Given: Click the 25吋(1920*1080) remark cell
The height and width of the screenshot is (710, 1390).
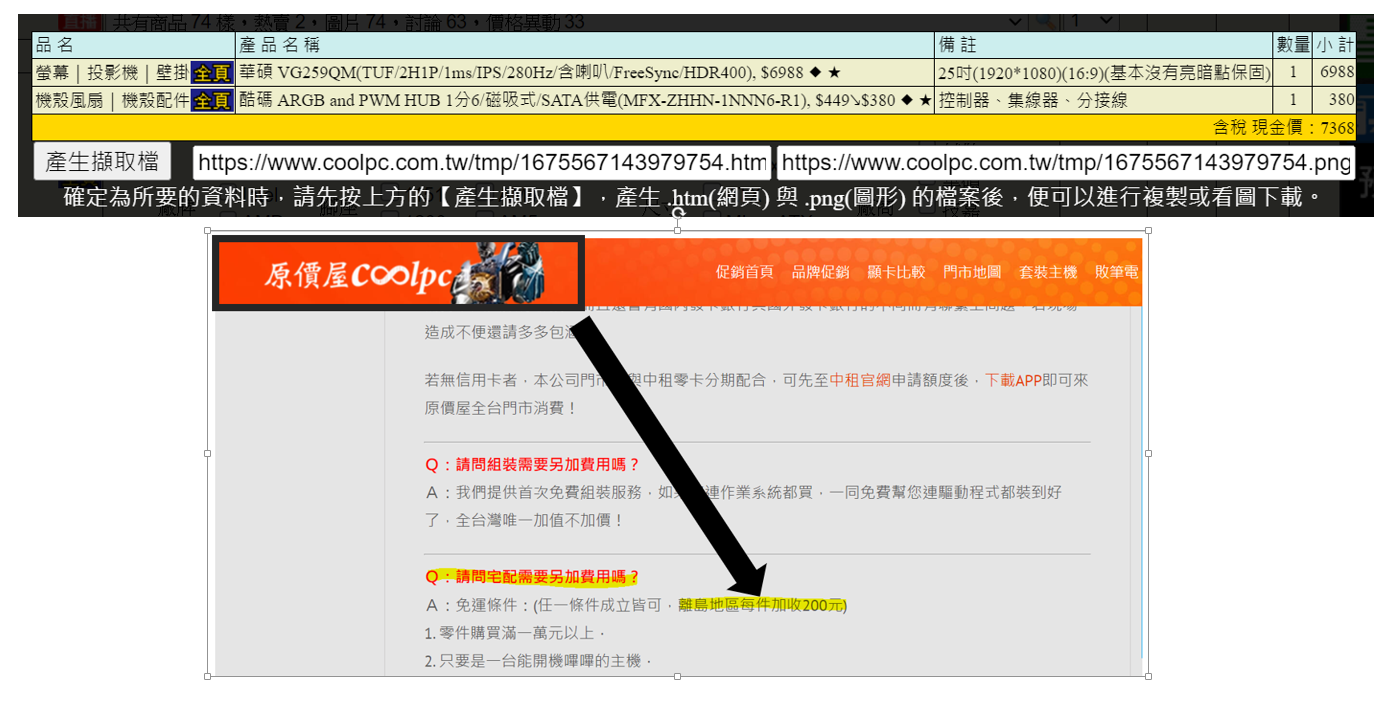Looking at the screenshot, I should point(1105,73).
